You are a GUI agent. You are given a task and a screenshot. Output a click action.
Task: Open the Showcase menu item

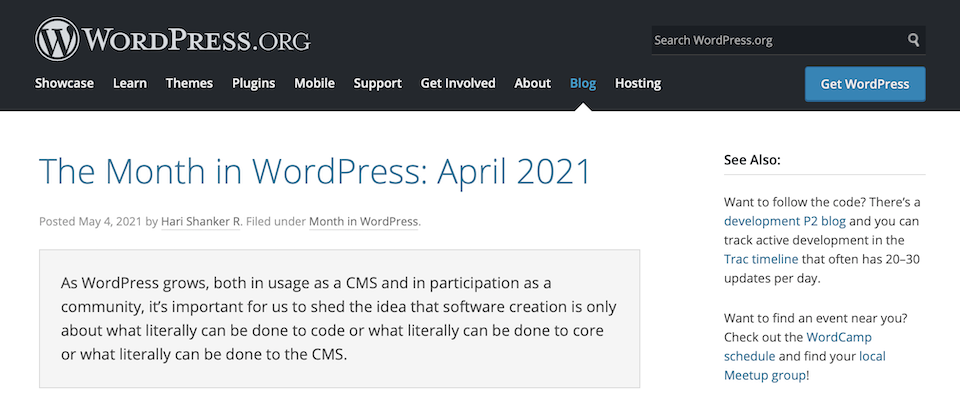[x=64, y=83]
